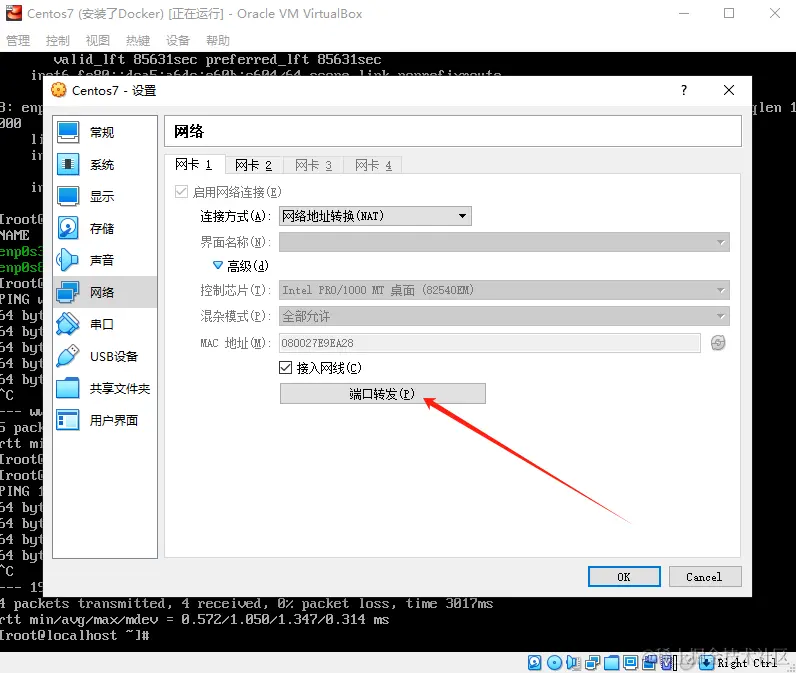Select the 网络 (Network) settings category
This screenshot has height=673, width=796.
tap(105, 292)
